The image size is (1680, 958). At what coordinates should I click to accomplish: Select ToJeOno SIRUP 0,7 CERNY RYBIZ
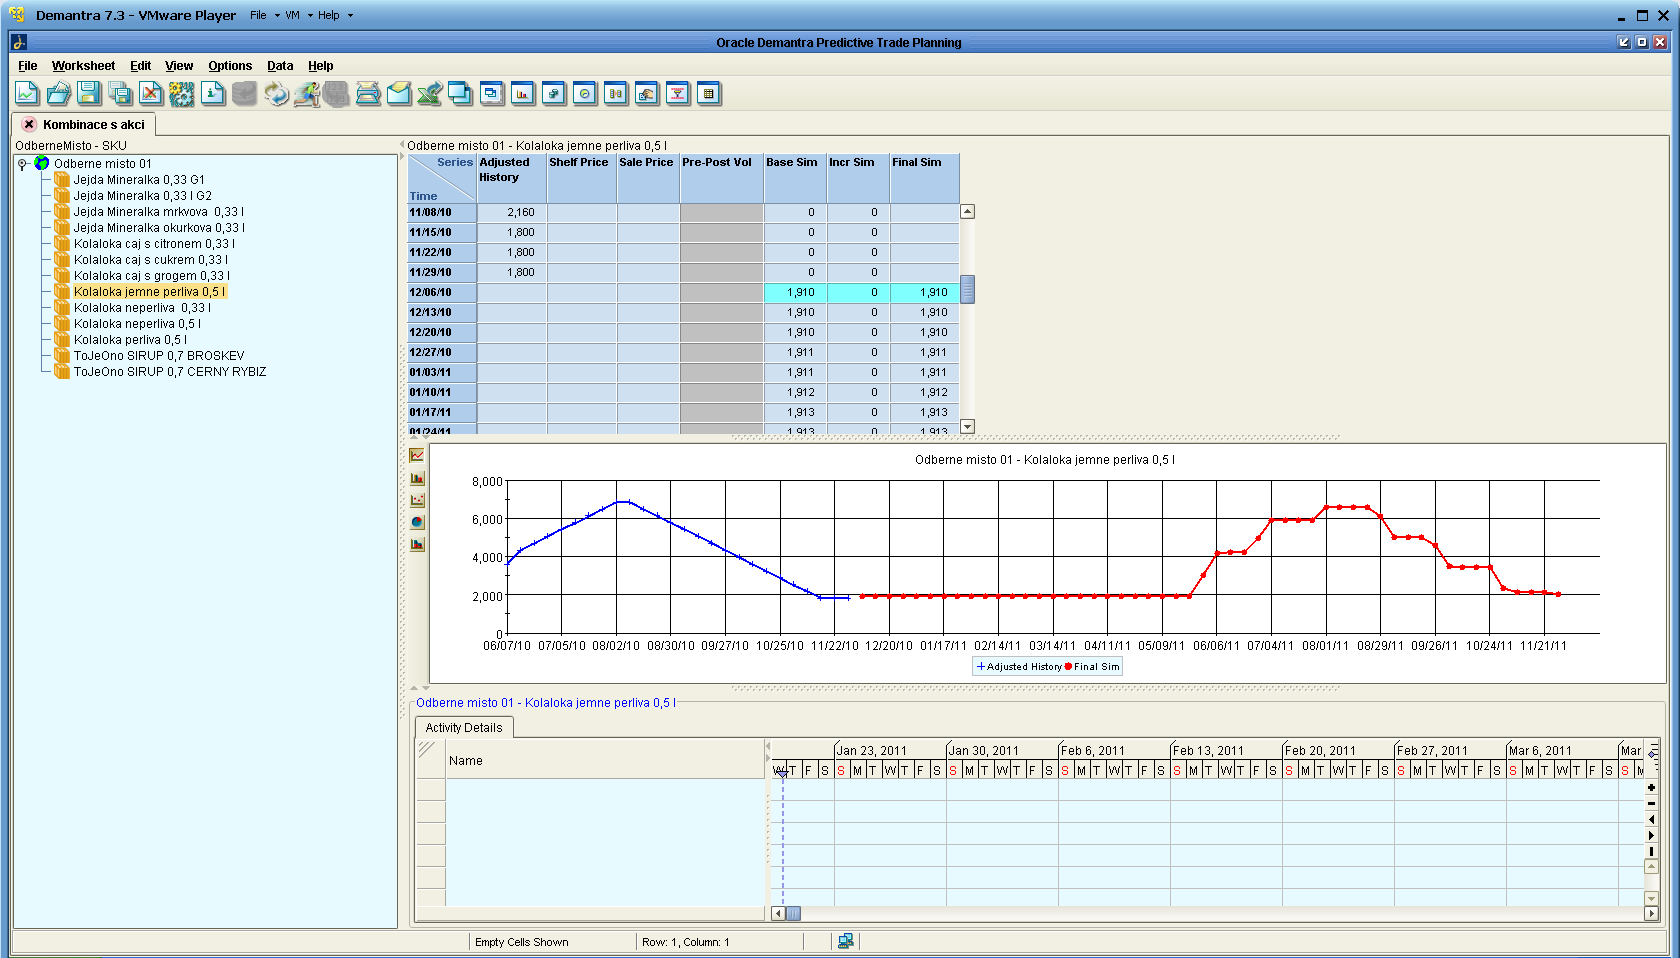pyautogui.click(x=170, y=372)
